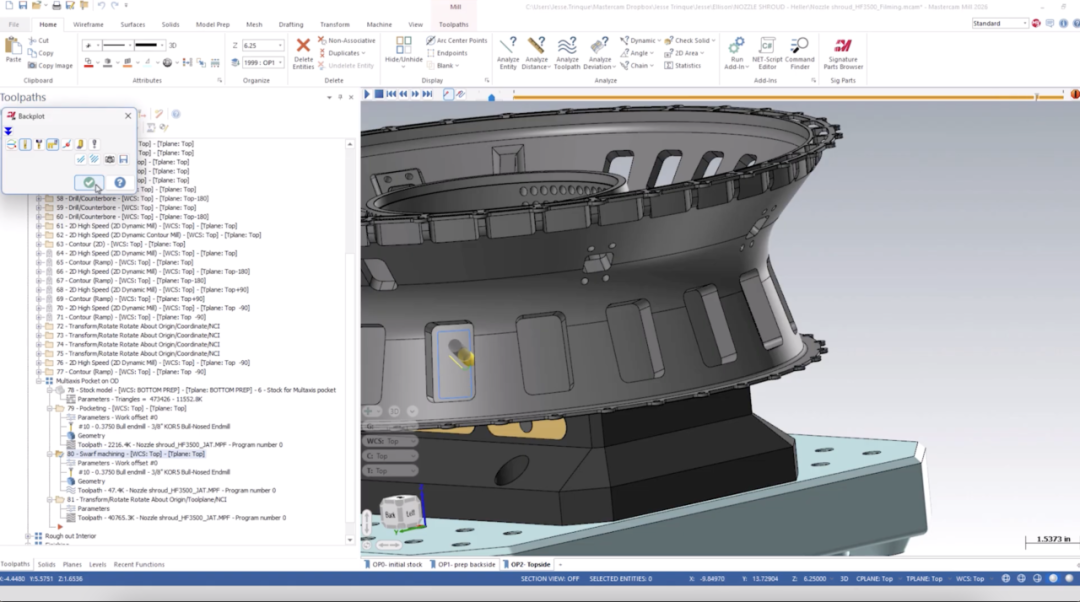This screenshot has height=602, width=1080.
Task: Click the Copy Image command
Action: click(50, 65)
